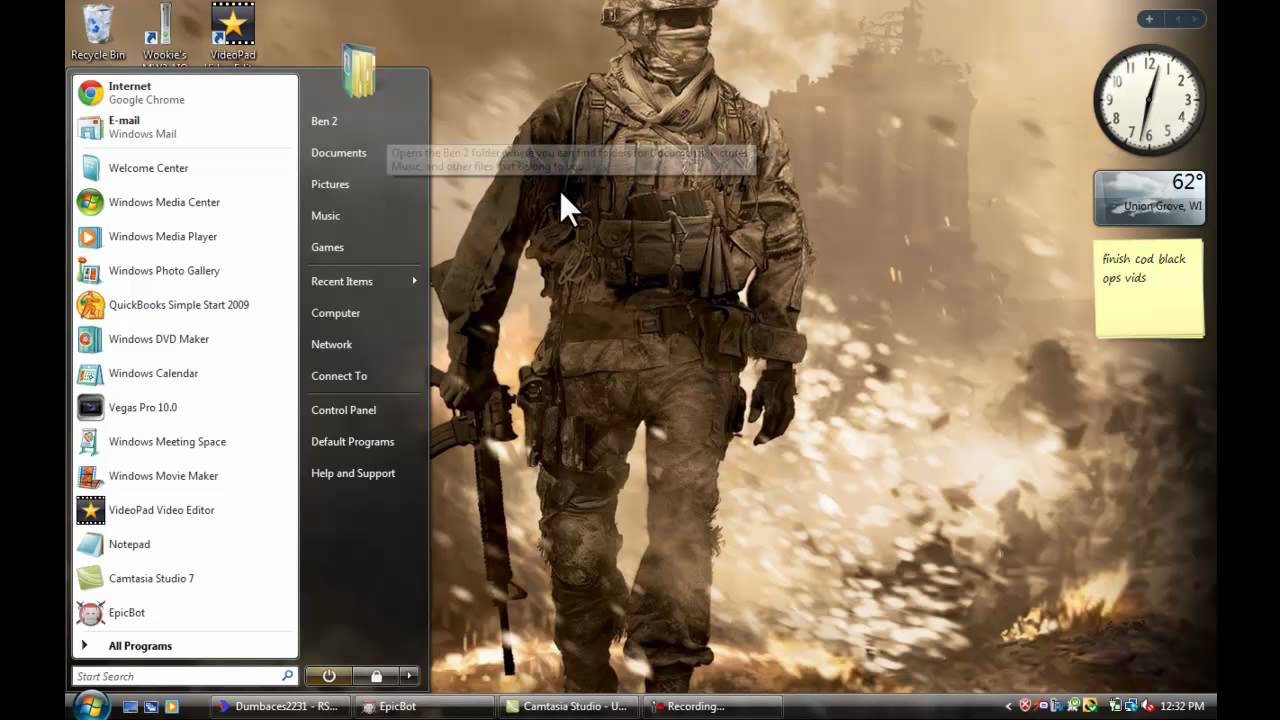Screen dimensions: 1280x720
Task: Switch to Recording taskbar button
Action: click(711, 706)
